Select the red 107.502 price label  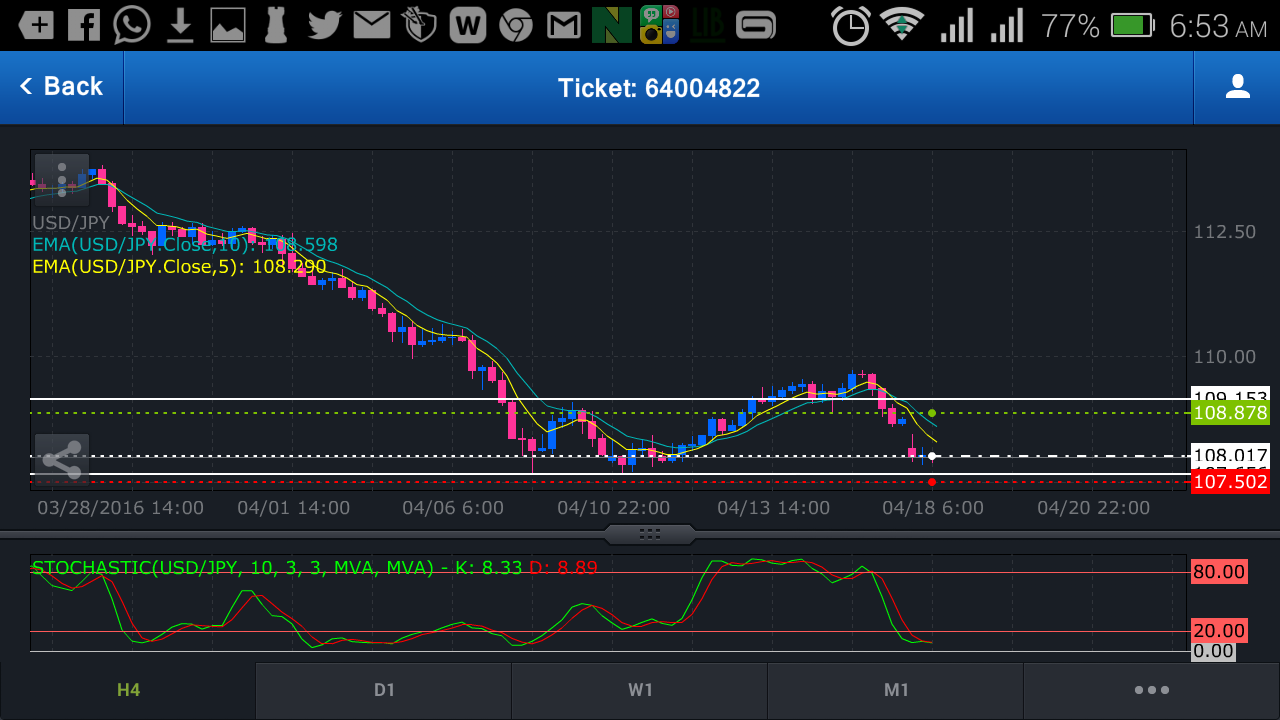pyautogui.click(x=1230, y=483)
